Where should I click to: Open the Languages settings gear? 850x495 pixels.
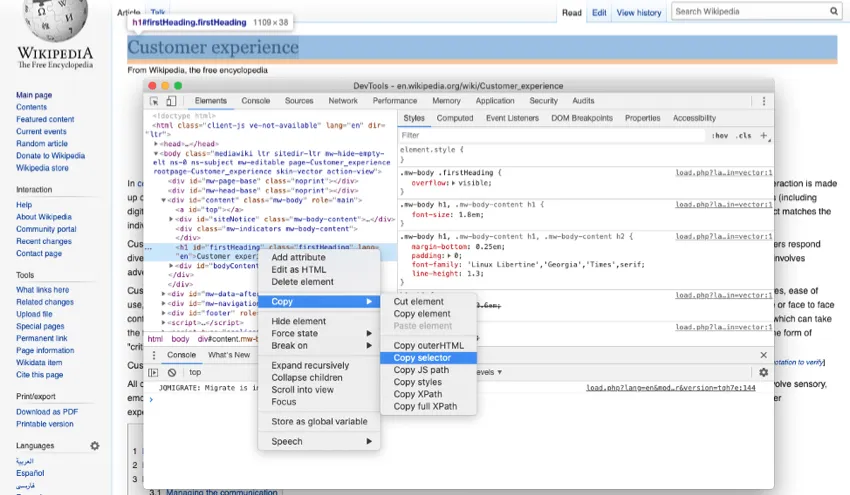(95, 446)
